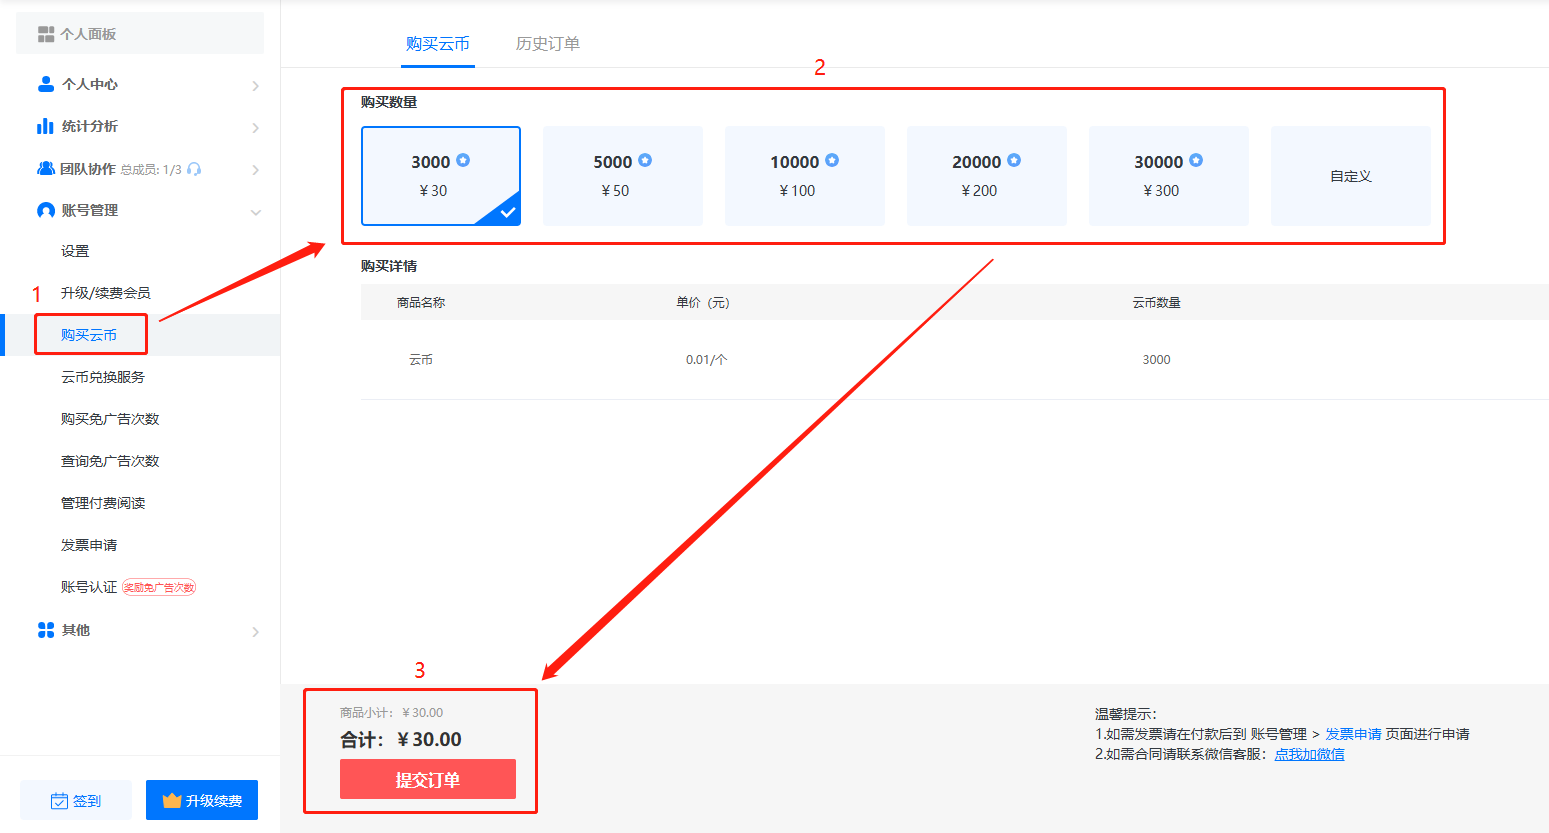This screenshot has height=833, width=1549.
Task: Click the four-dot icon next to 其他
Action: click(x=45, y=630)
